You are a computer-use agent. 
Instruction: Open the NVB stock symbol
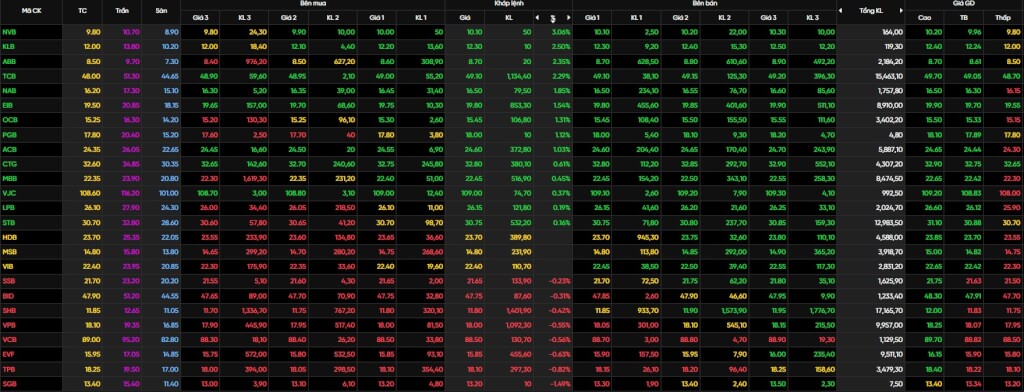[10, 31]
